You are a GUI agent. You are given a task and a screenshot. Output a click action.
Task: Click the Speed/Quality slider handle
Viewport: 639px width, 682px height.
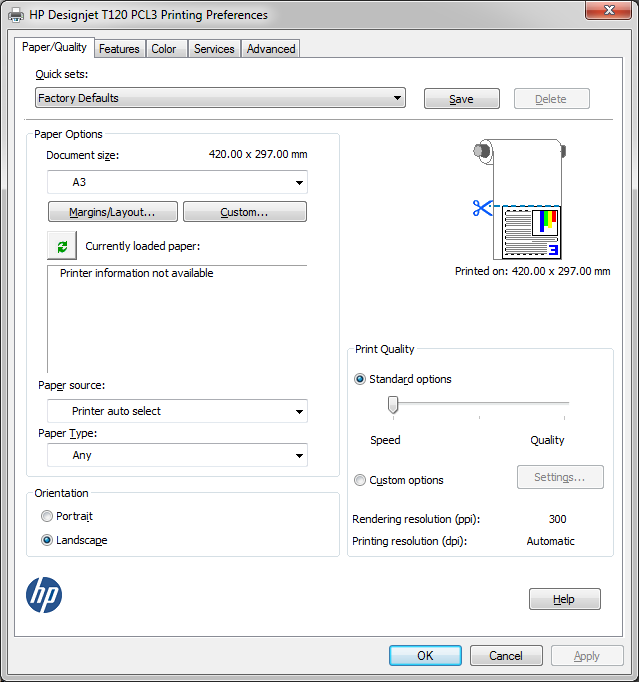pyautogui.click(x=393, y=404)
